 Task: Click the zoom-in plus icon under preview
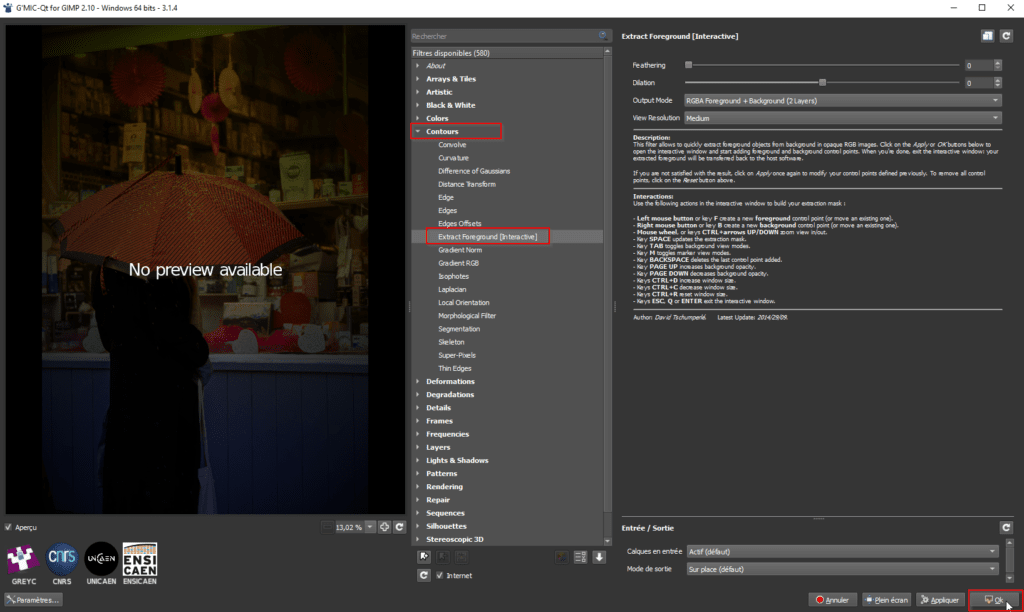click(384, 527)
